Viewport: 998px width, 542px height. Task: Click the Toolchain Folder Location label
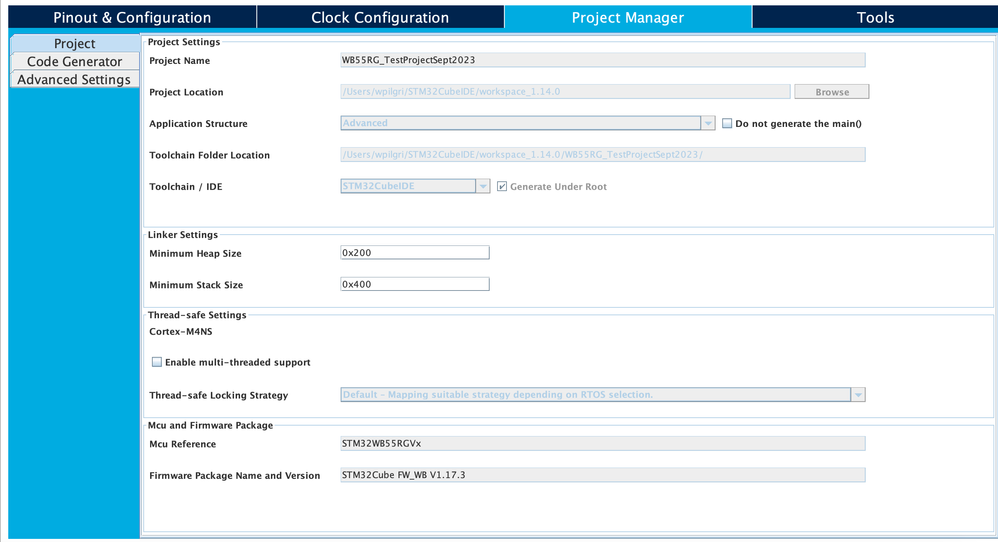click(x=209, y=155)
